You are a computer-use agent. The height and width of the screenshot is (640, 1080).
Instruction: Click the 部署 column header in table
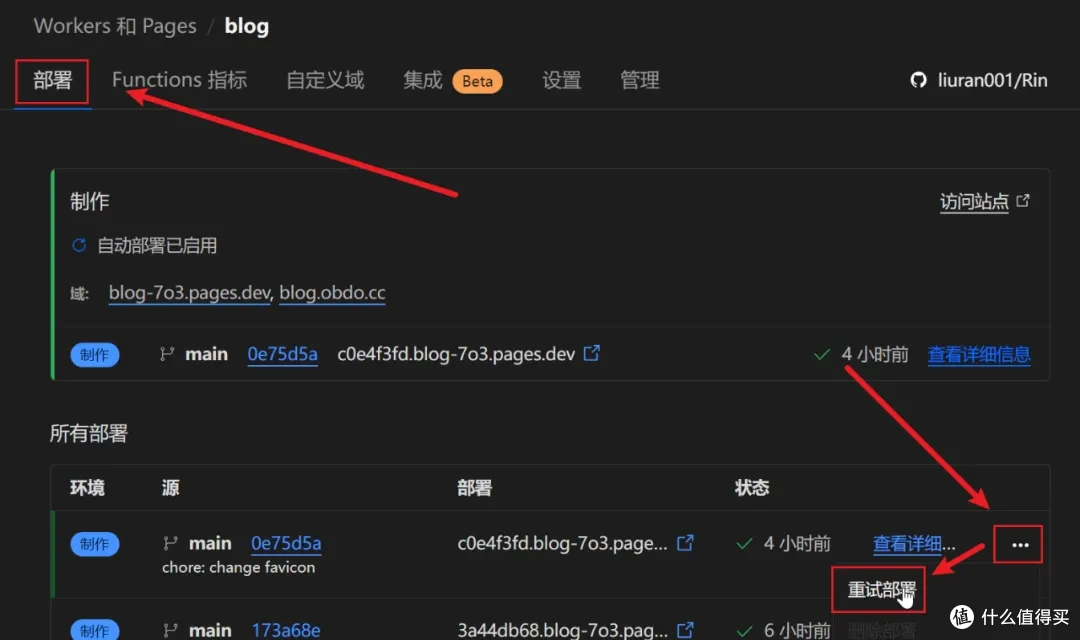(x=475, y=488)
